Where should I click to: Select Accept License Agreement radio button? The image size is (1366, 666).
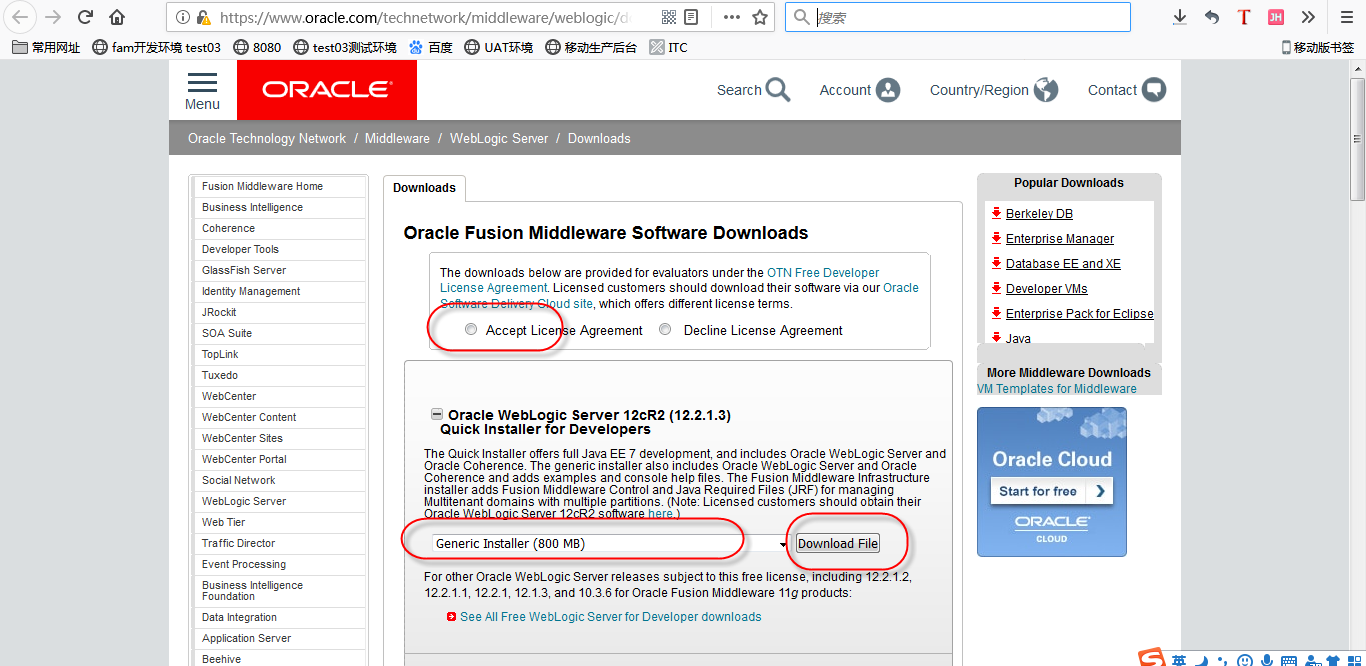471,330
